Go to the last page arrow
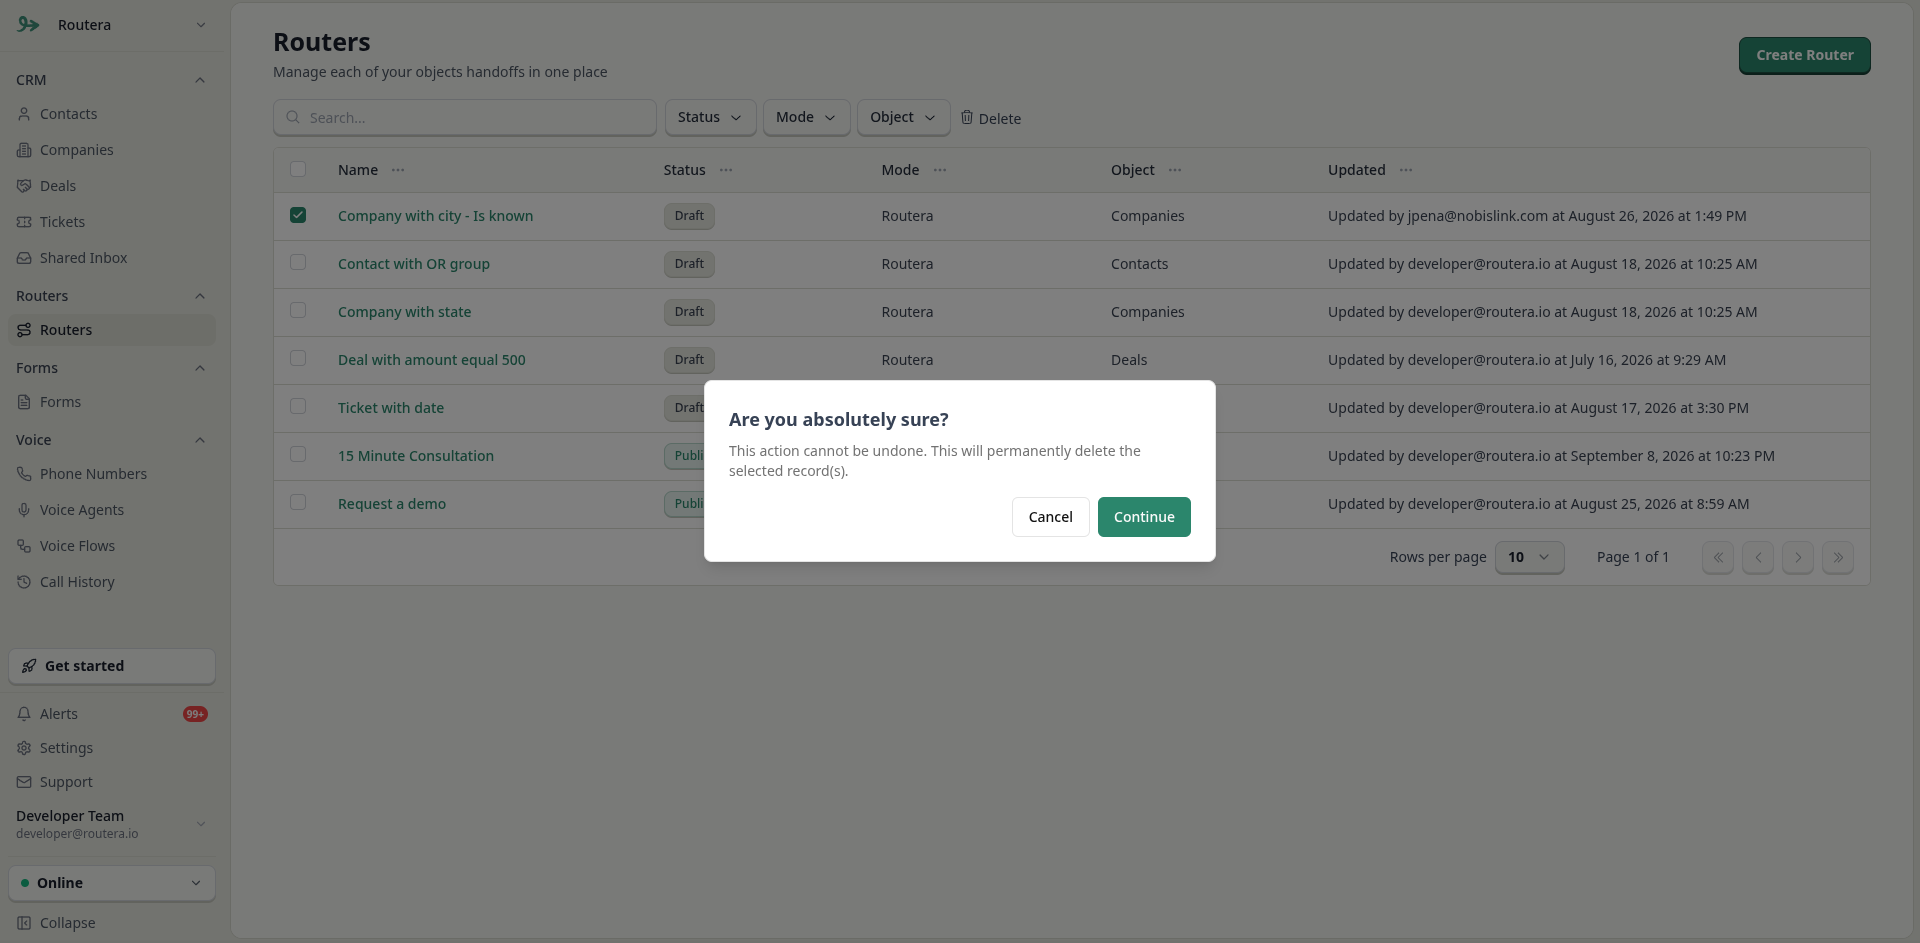 (1838, 557)
